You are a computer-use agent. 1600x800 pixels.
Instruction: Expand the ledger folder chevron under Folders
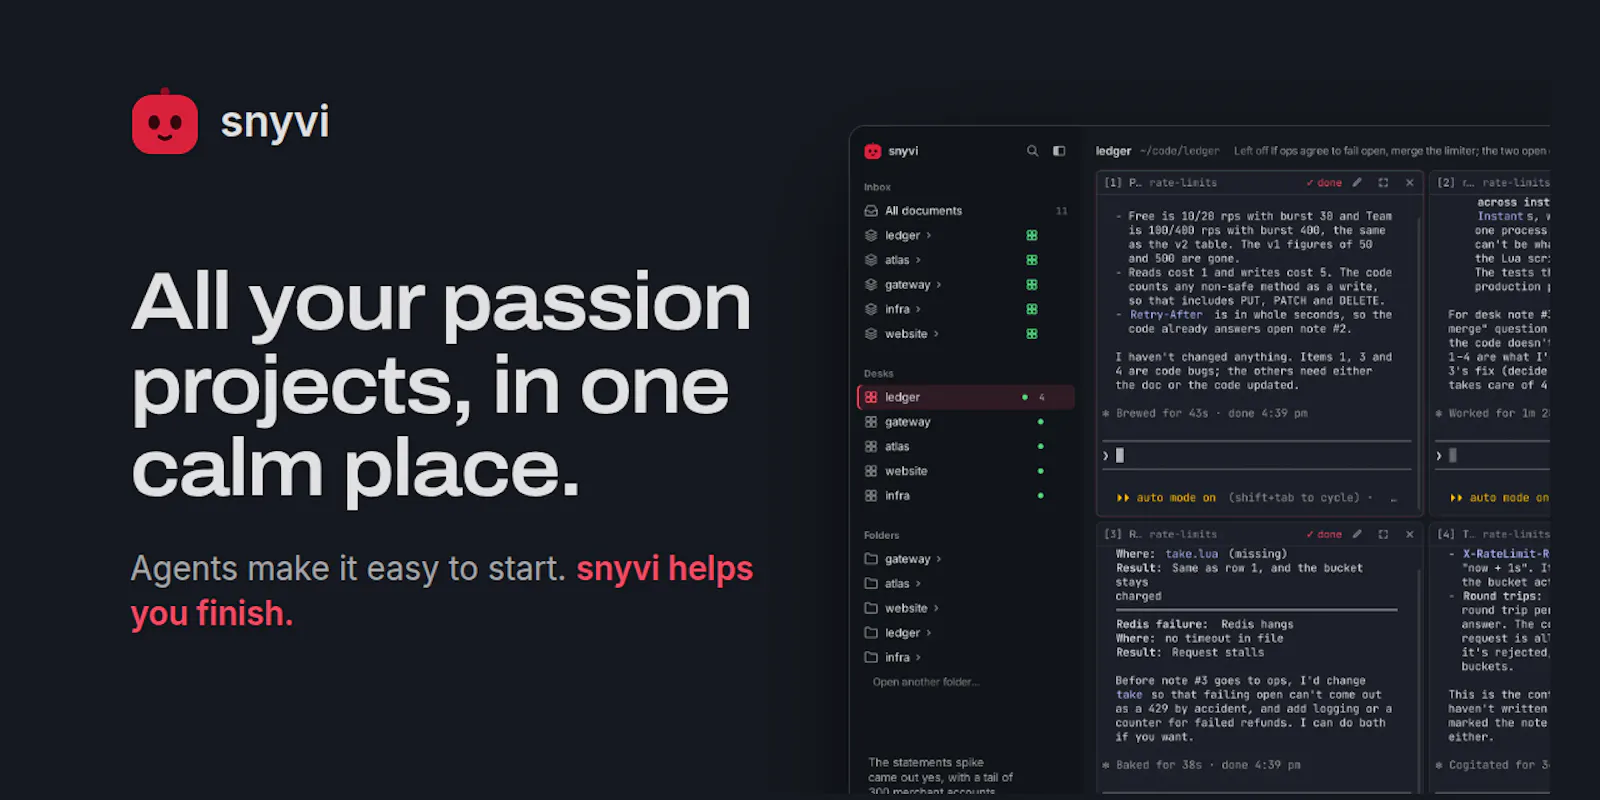(x=929, y=633)
